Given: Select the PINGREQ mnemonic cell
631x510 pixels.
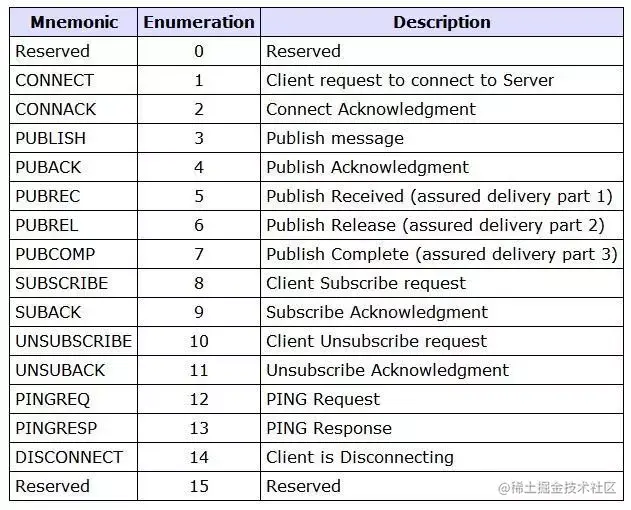Looking at the screenshot, I should (x=52, y=399).
